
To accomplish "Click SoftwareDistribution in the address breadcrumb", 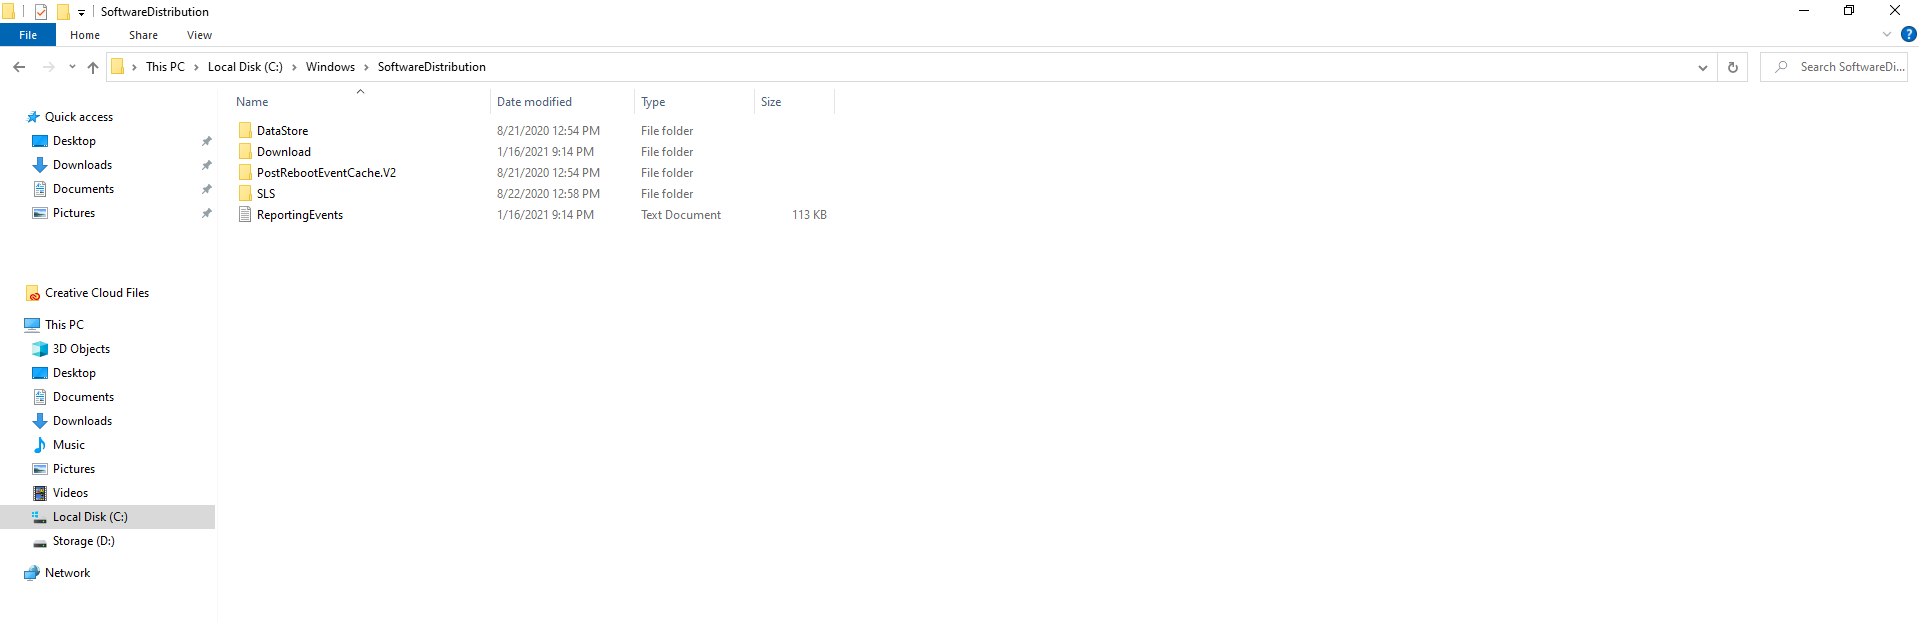I will (432, 67).
